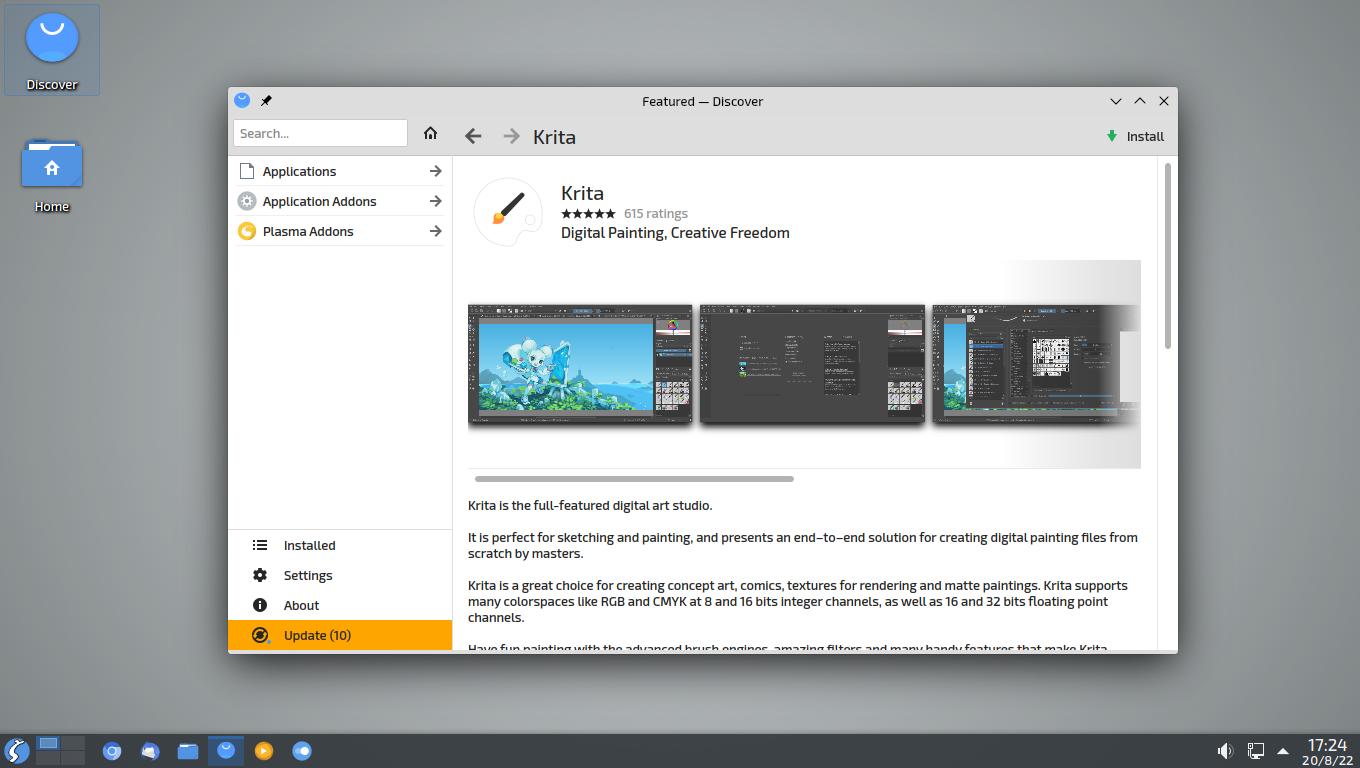The height and width of the screenshot is (768, 1360).
Task: Minimize the Discover window
Action: tap(1116, 101)
